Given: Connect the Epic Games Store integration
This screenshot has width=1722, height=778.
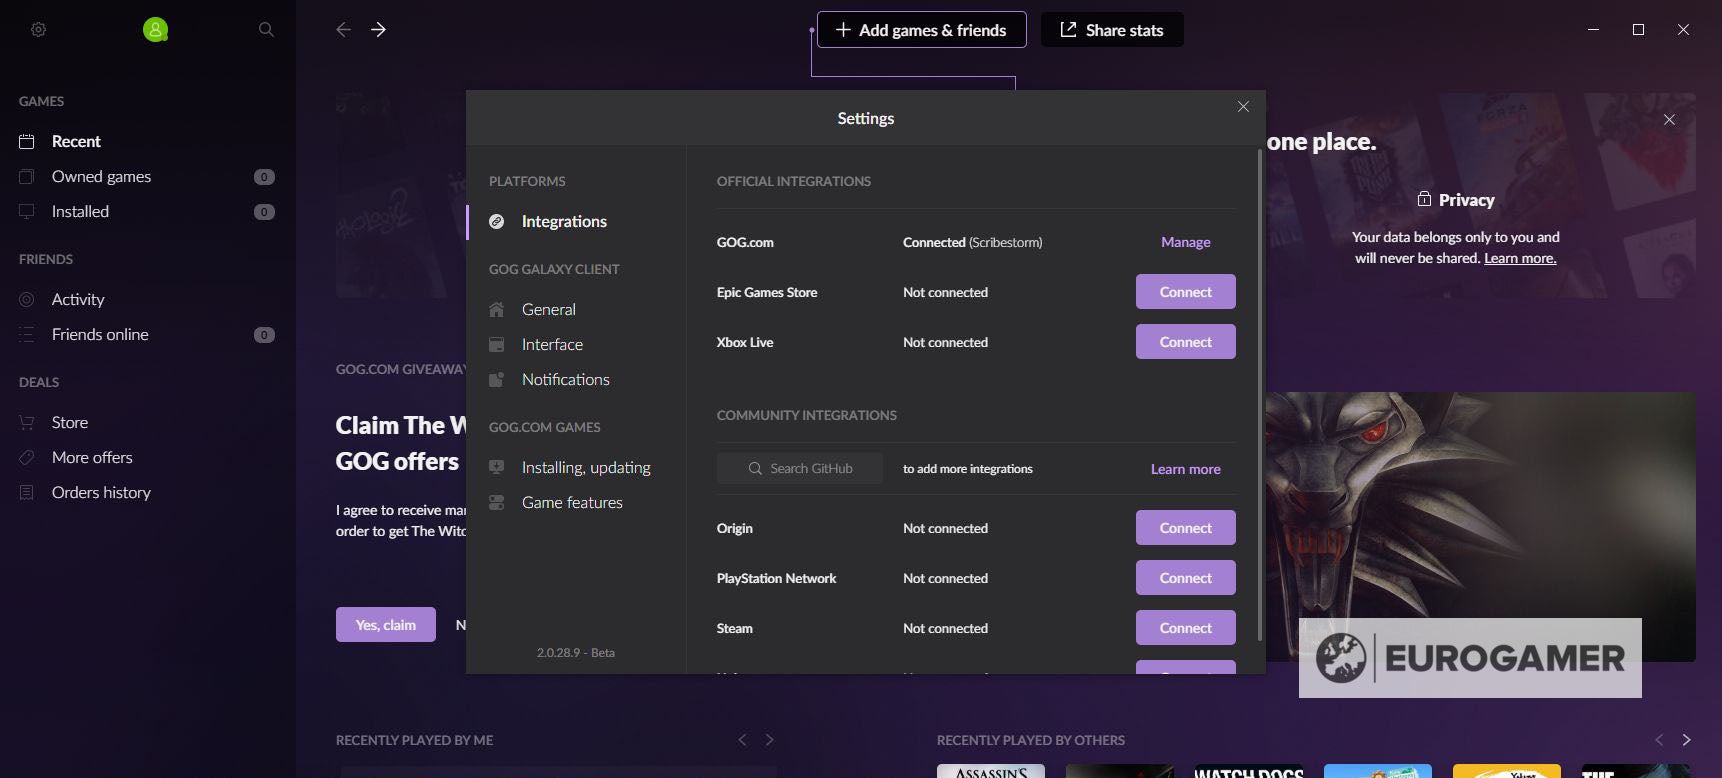Looking at the screenshot, I should point(1185,292).
